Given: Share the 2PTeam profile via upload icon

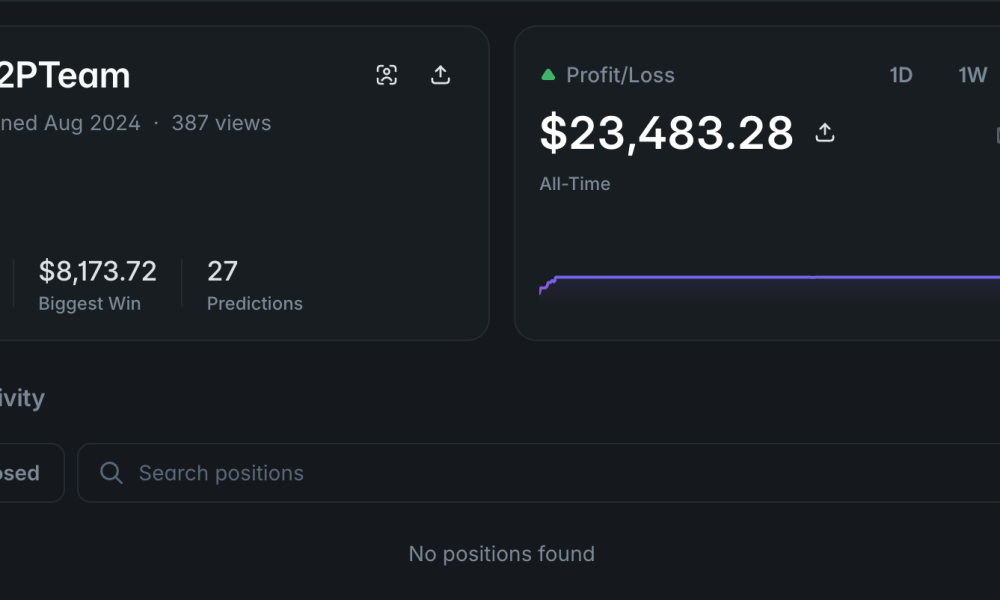Looking at the screenshot, I should coord(440,75).
